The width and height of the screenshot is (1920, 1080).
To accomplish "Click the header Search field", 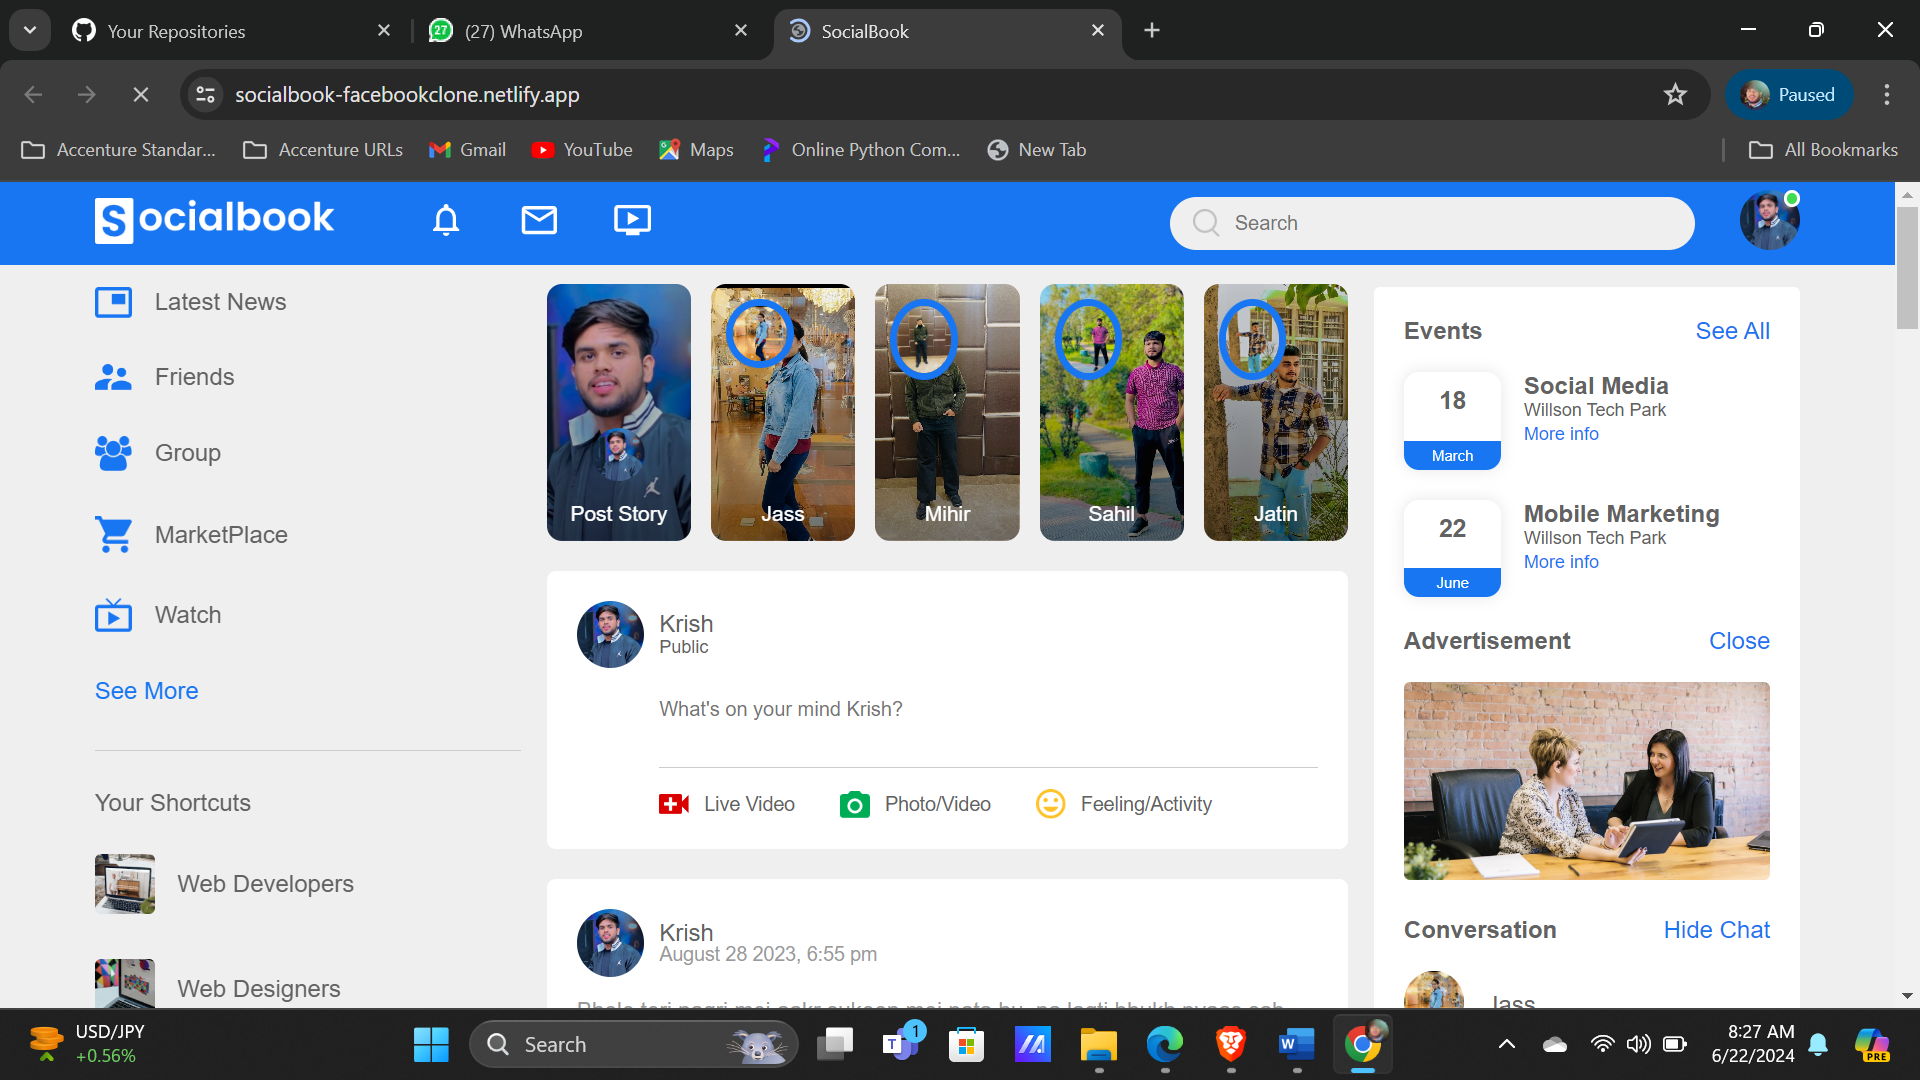I will (x=1432, y=223).
